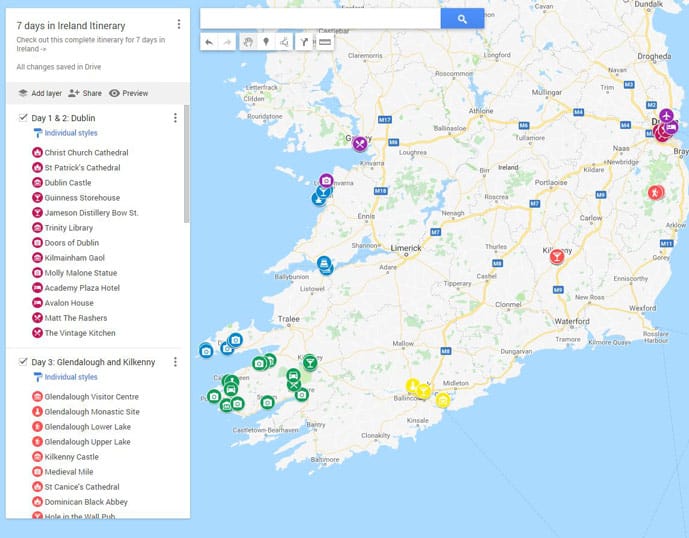Select St Patrick's Cathedral in list
This screenshot has height=538, width=689.
(76, 167)
